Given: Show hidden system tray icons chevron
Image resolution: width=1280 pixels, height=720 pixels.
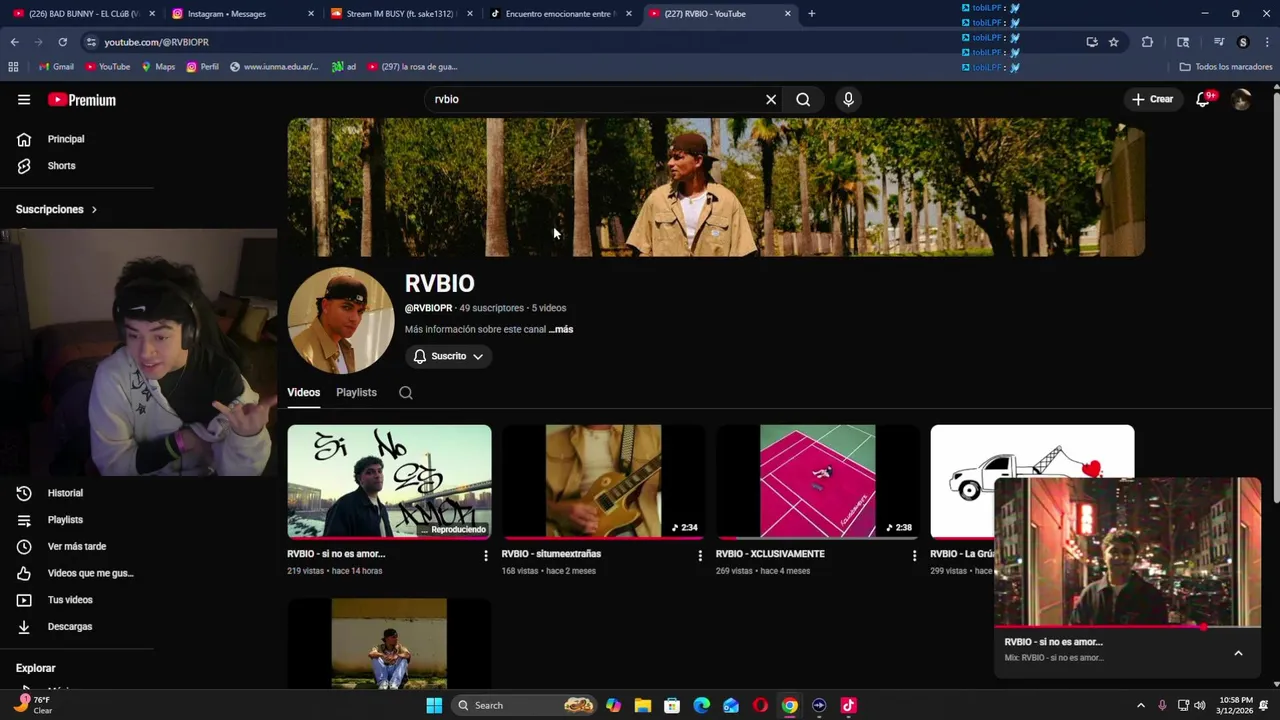Looking at the screenshot, I should click(1140, 705).
